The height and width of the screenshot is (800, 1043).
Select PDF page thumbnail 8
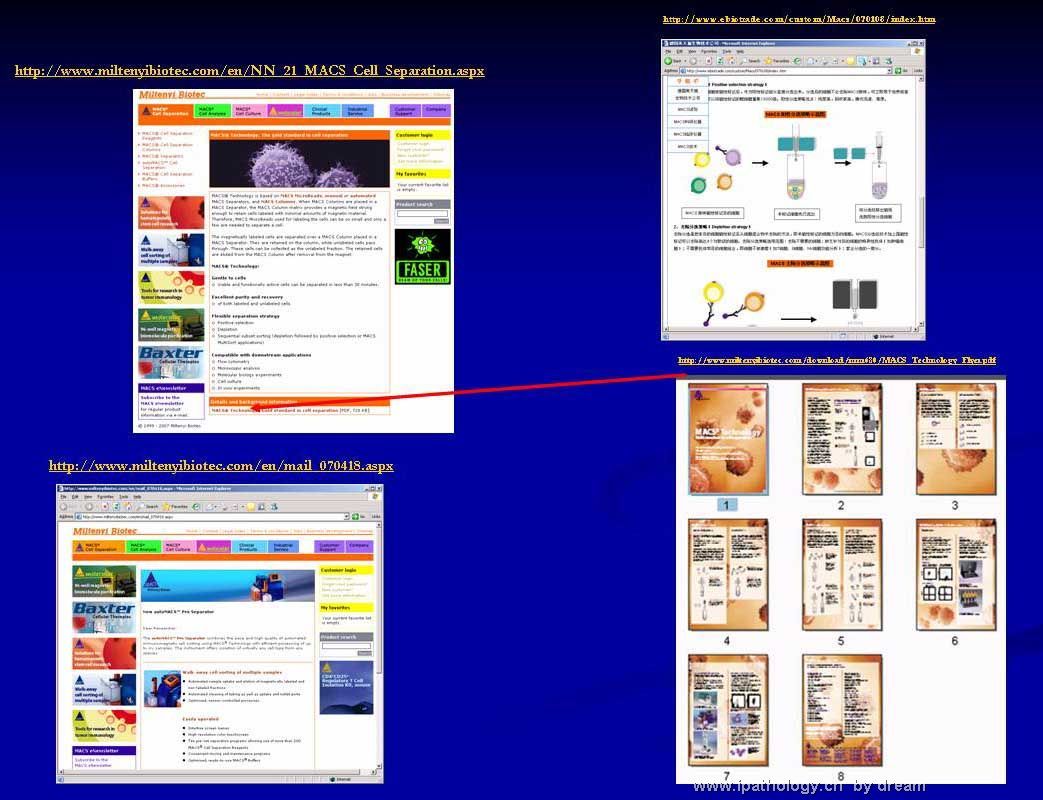pyautogui.click(x=842, y=710)
